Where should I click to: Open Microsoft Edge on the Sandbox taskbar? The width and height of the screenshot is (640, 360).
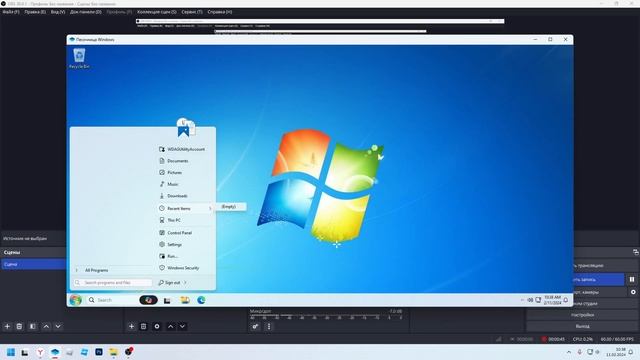201,300
